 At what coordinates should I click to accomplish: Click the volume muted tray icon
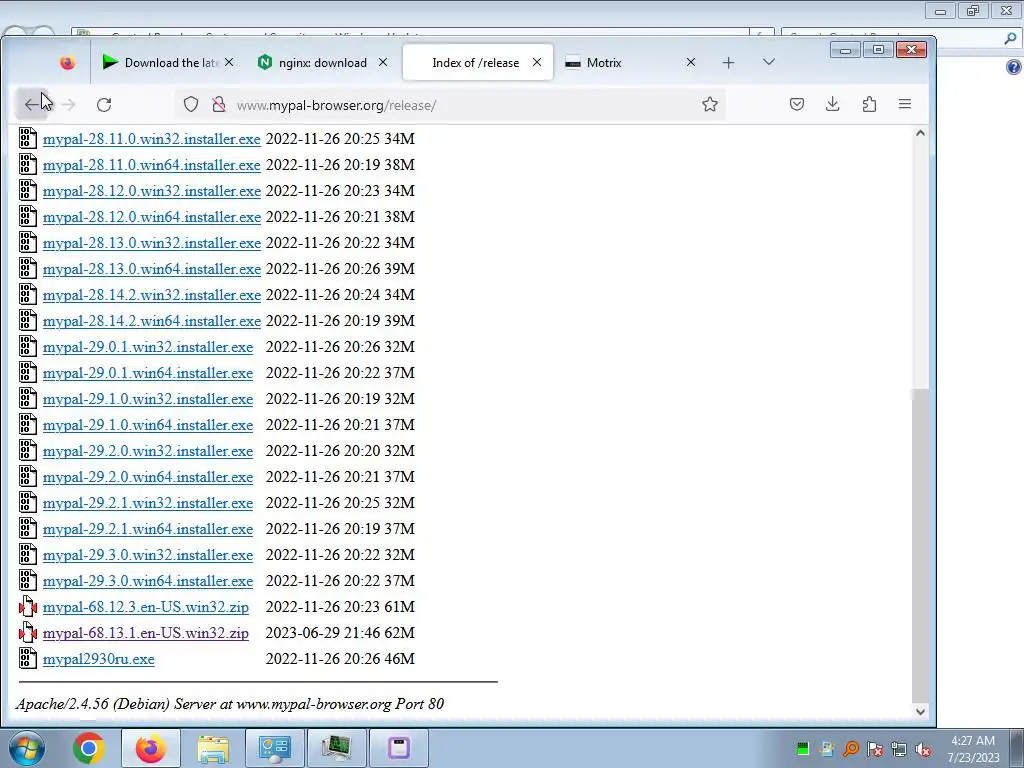(x=923, y=749)
